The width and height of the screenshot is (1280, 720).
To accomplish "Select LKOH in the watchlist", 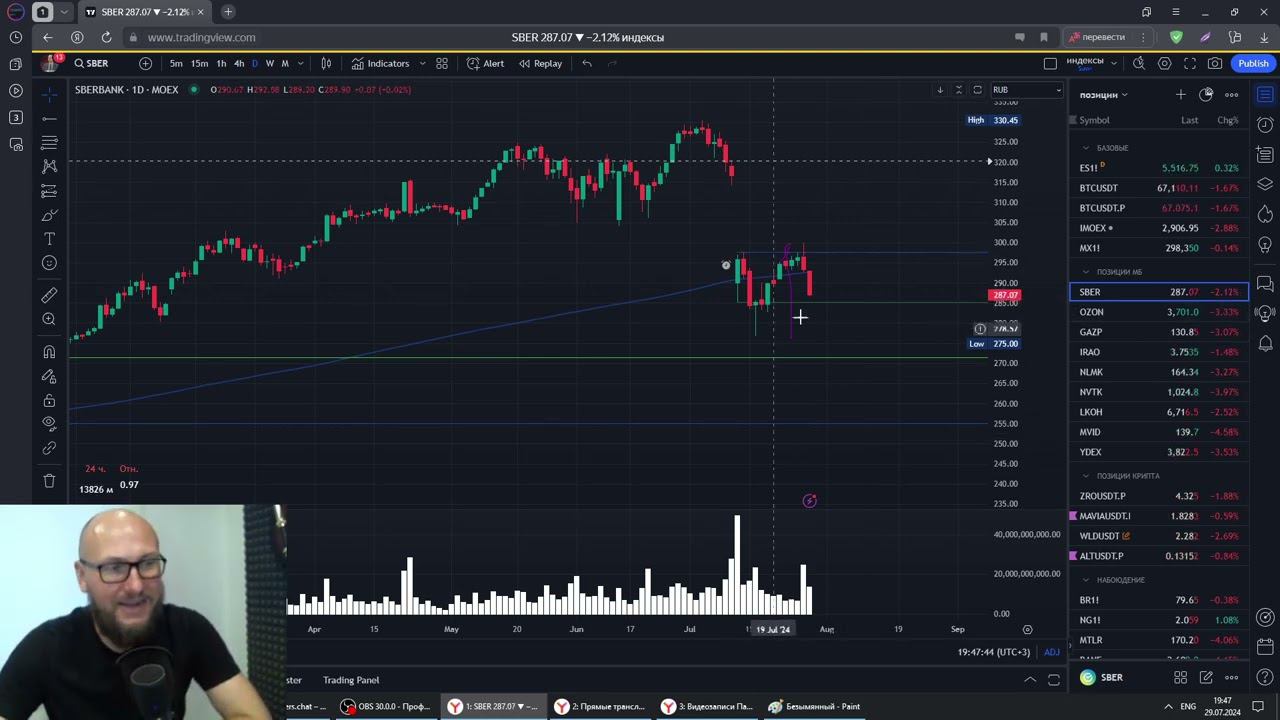I will click(x=1159, y=412).
